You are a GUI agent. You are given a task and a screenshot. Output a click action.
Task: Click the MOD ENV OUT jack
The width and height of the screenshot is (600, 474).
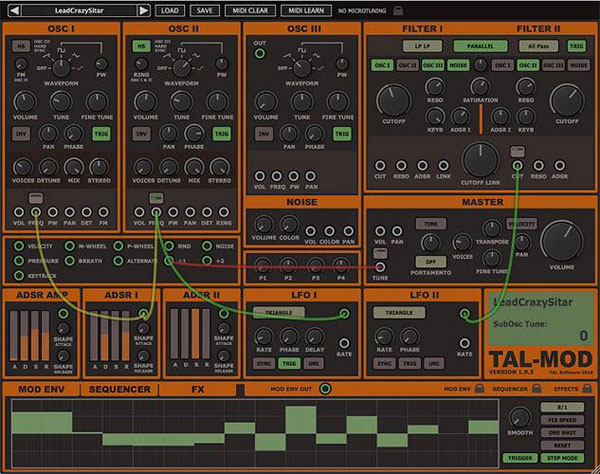pyautogui.click(x=326, y=389)
